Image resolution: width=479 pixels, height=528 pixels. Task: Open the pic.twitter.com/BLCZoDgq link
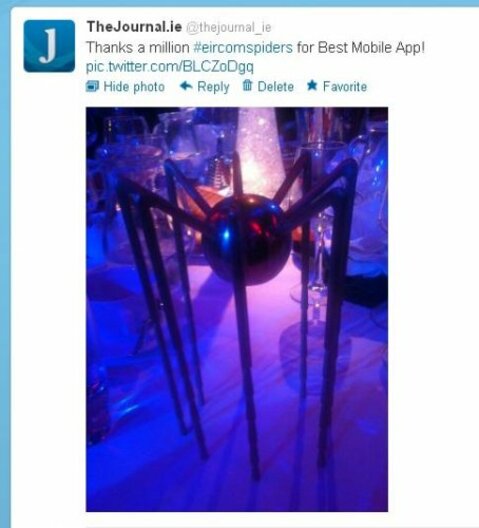pos(169,67)
